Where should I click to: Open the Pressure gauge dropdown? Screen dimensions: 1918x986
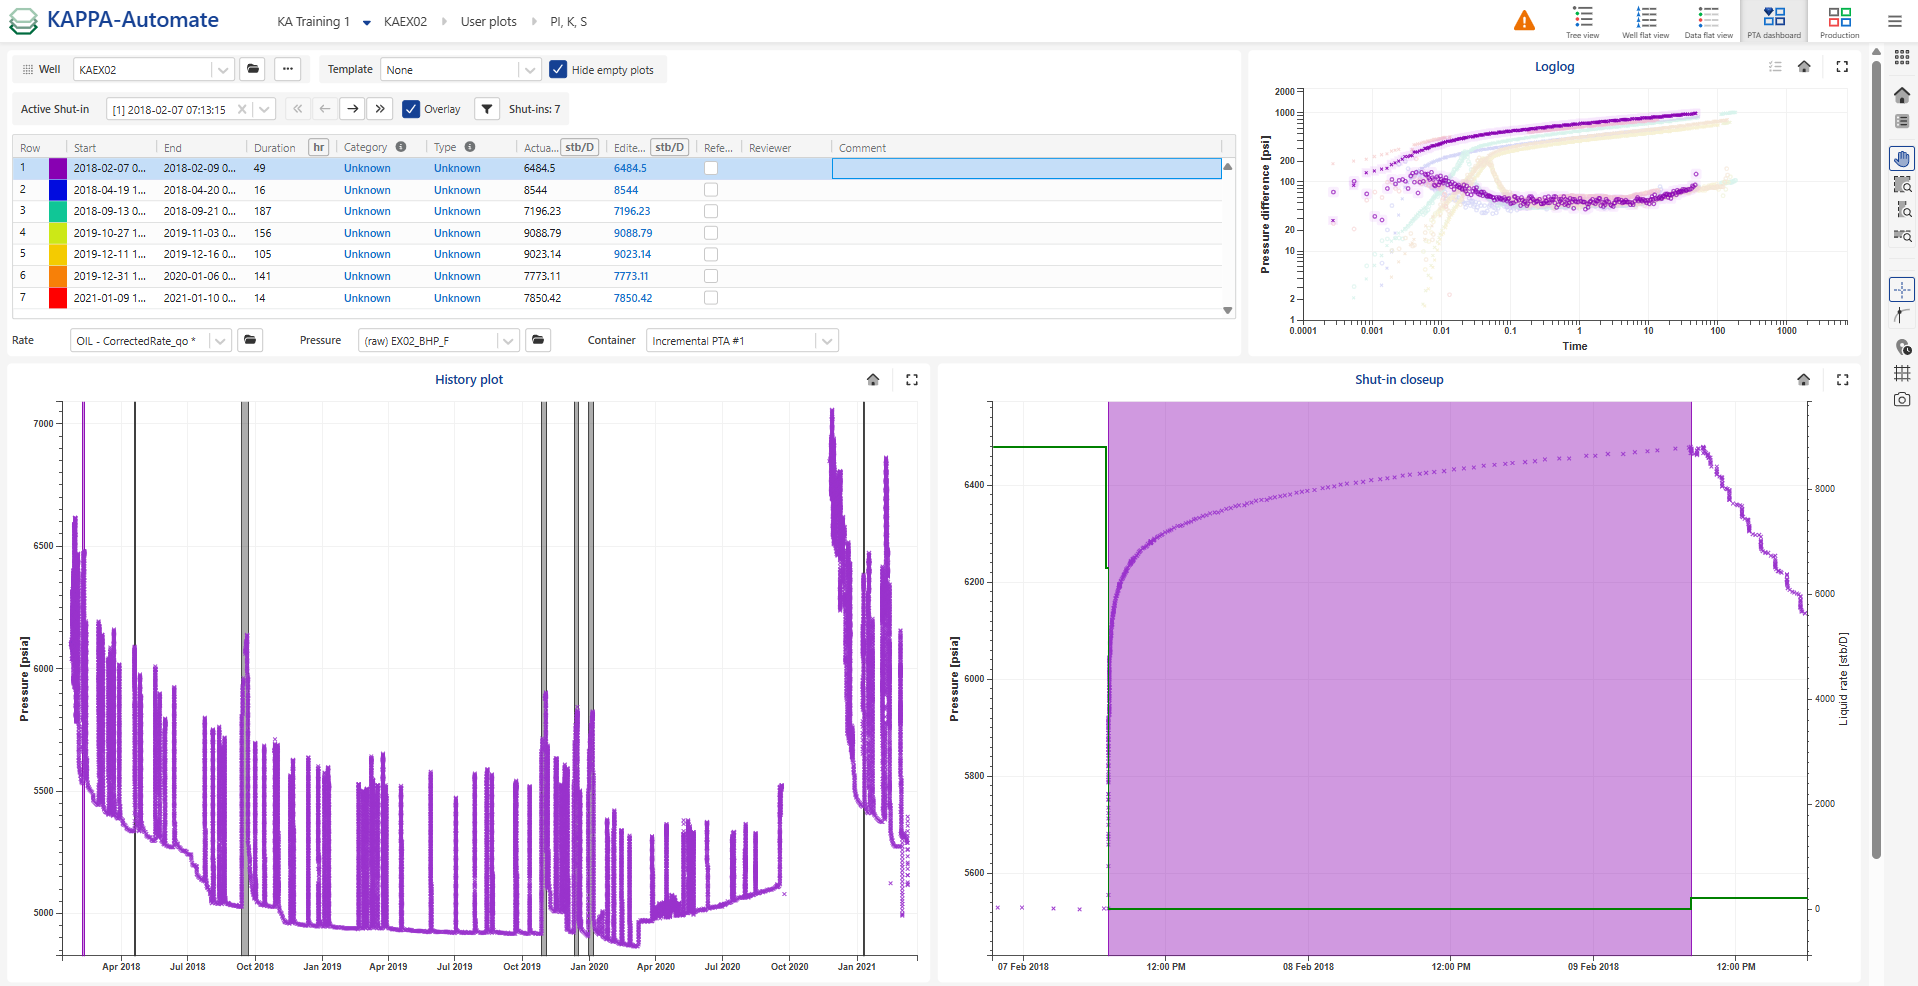point(508,341)
